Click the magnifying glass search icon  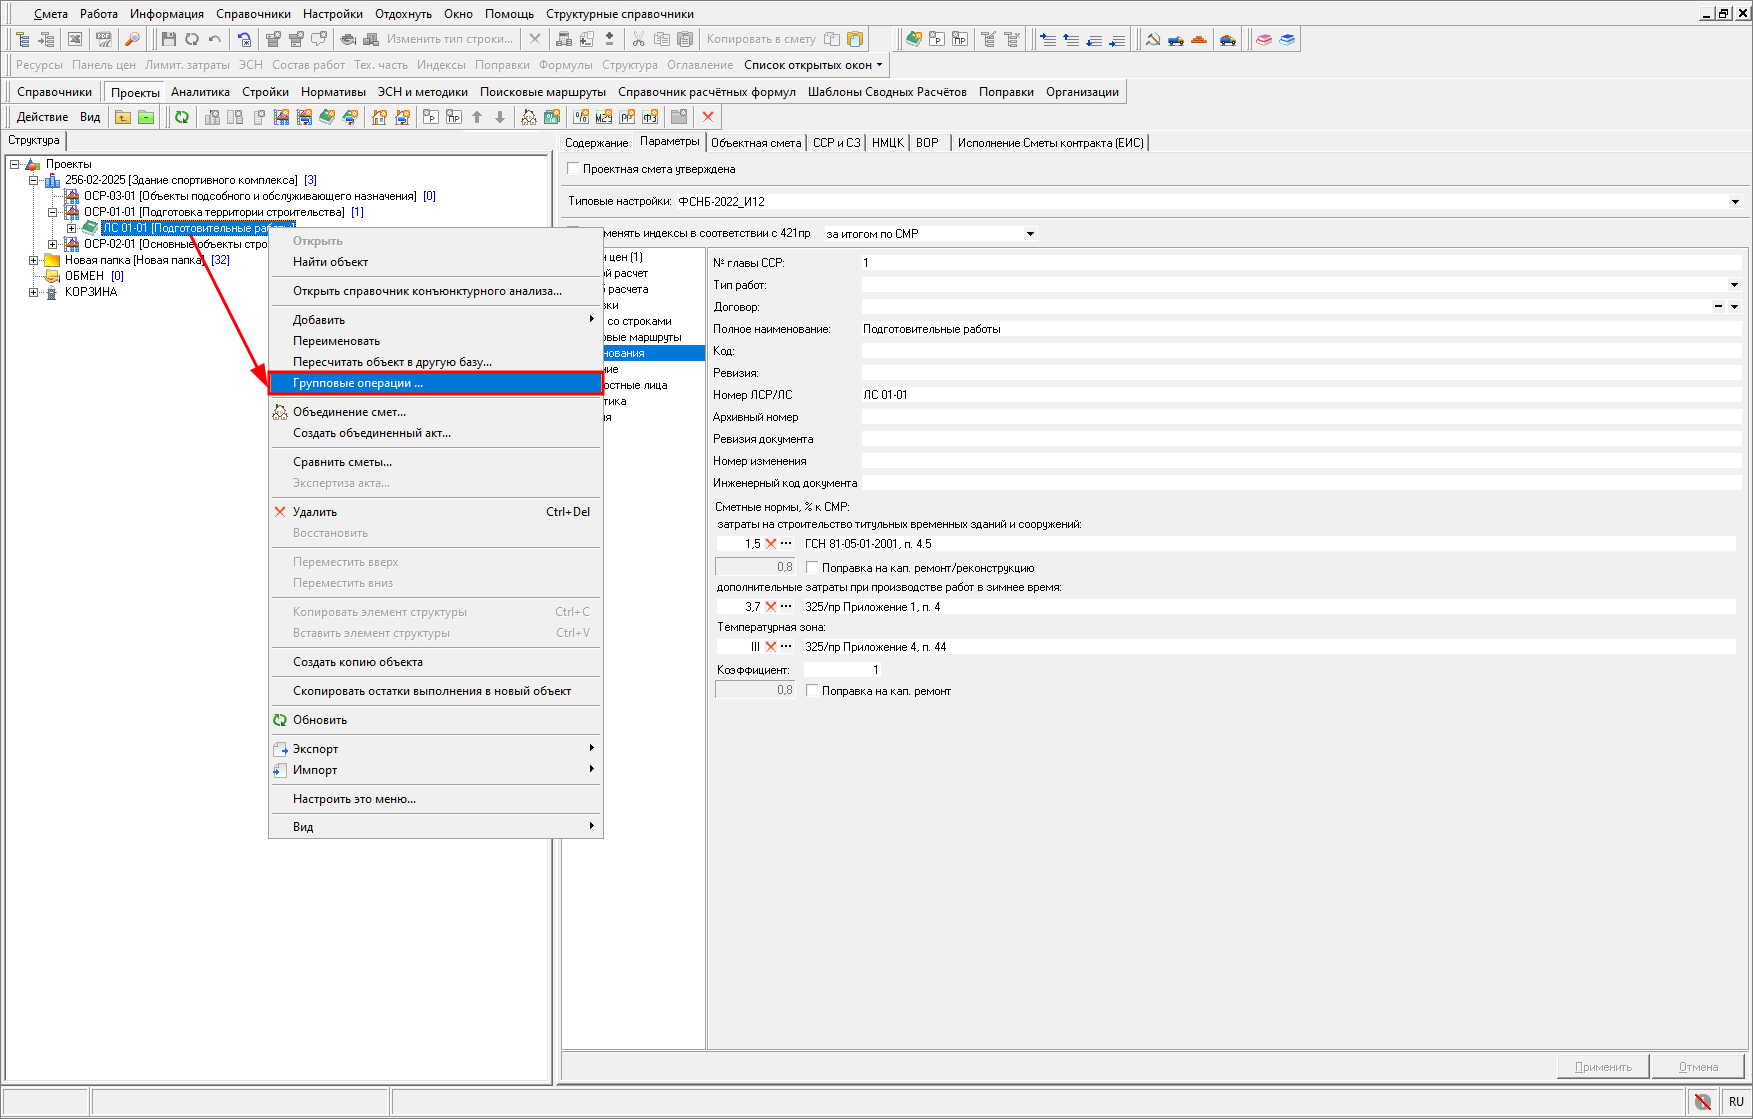point(132,39)
